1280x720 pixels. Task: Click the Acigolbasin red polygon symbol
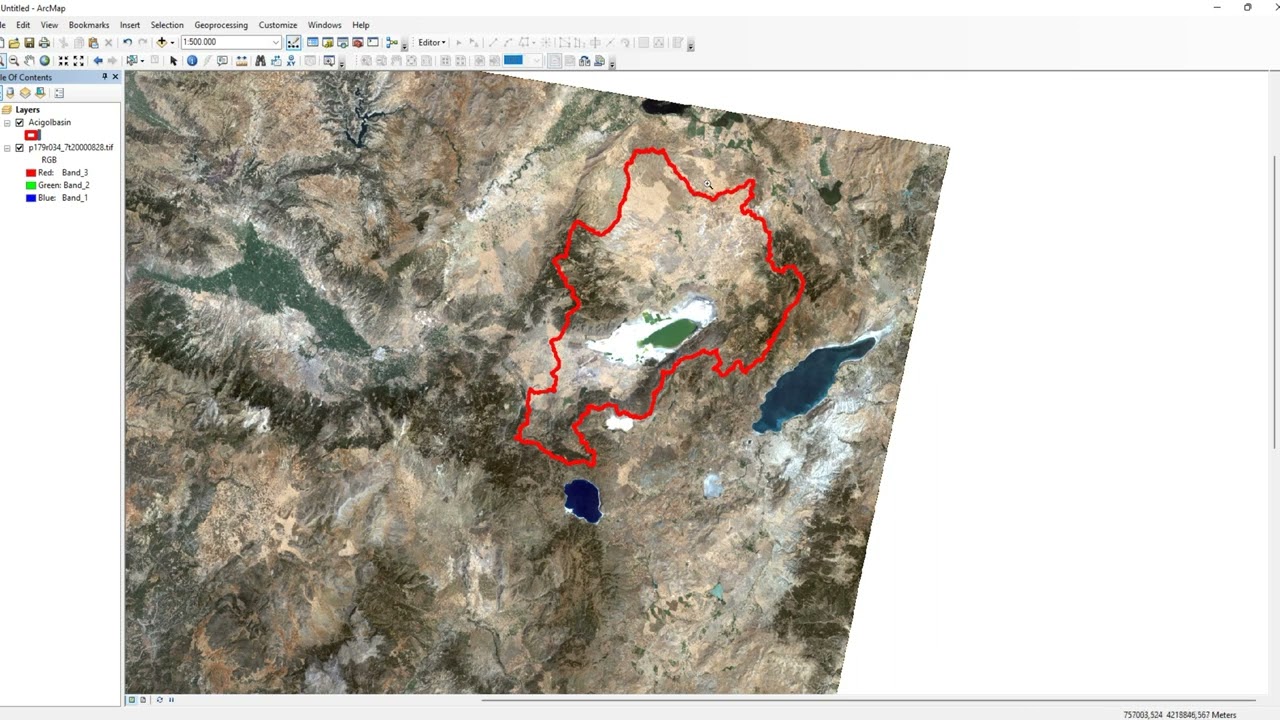click(x=32, y=135)
